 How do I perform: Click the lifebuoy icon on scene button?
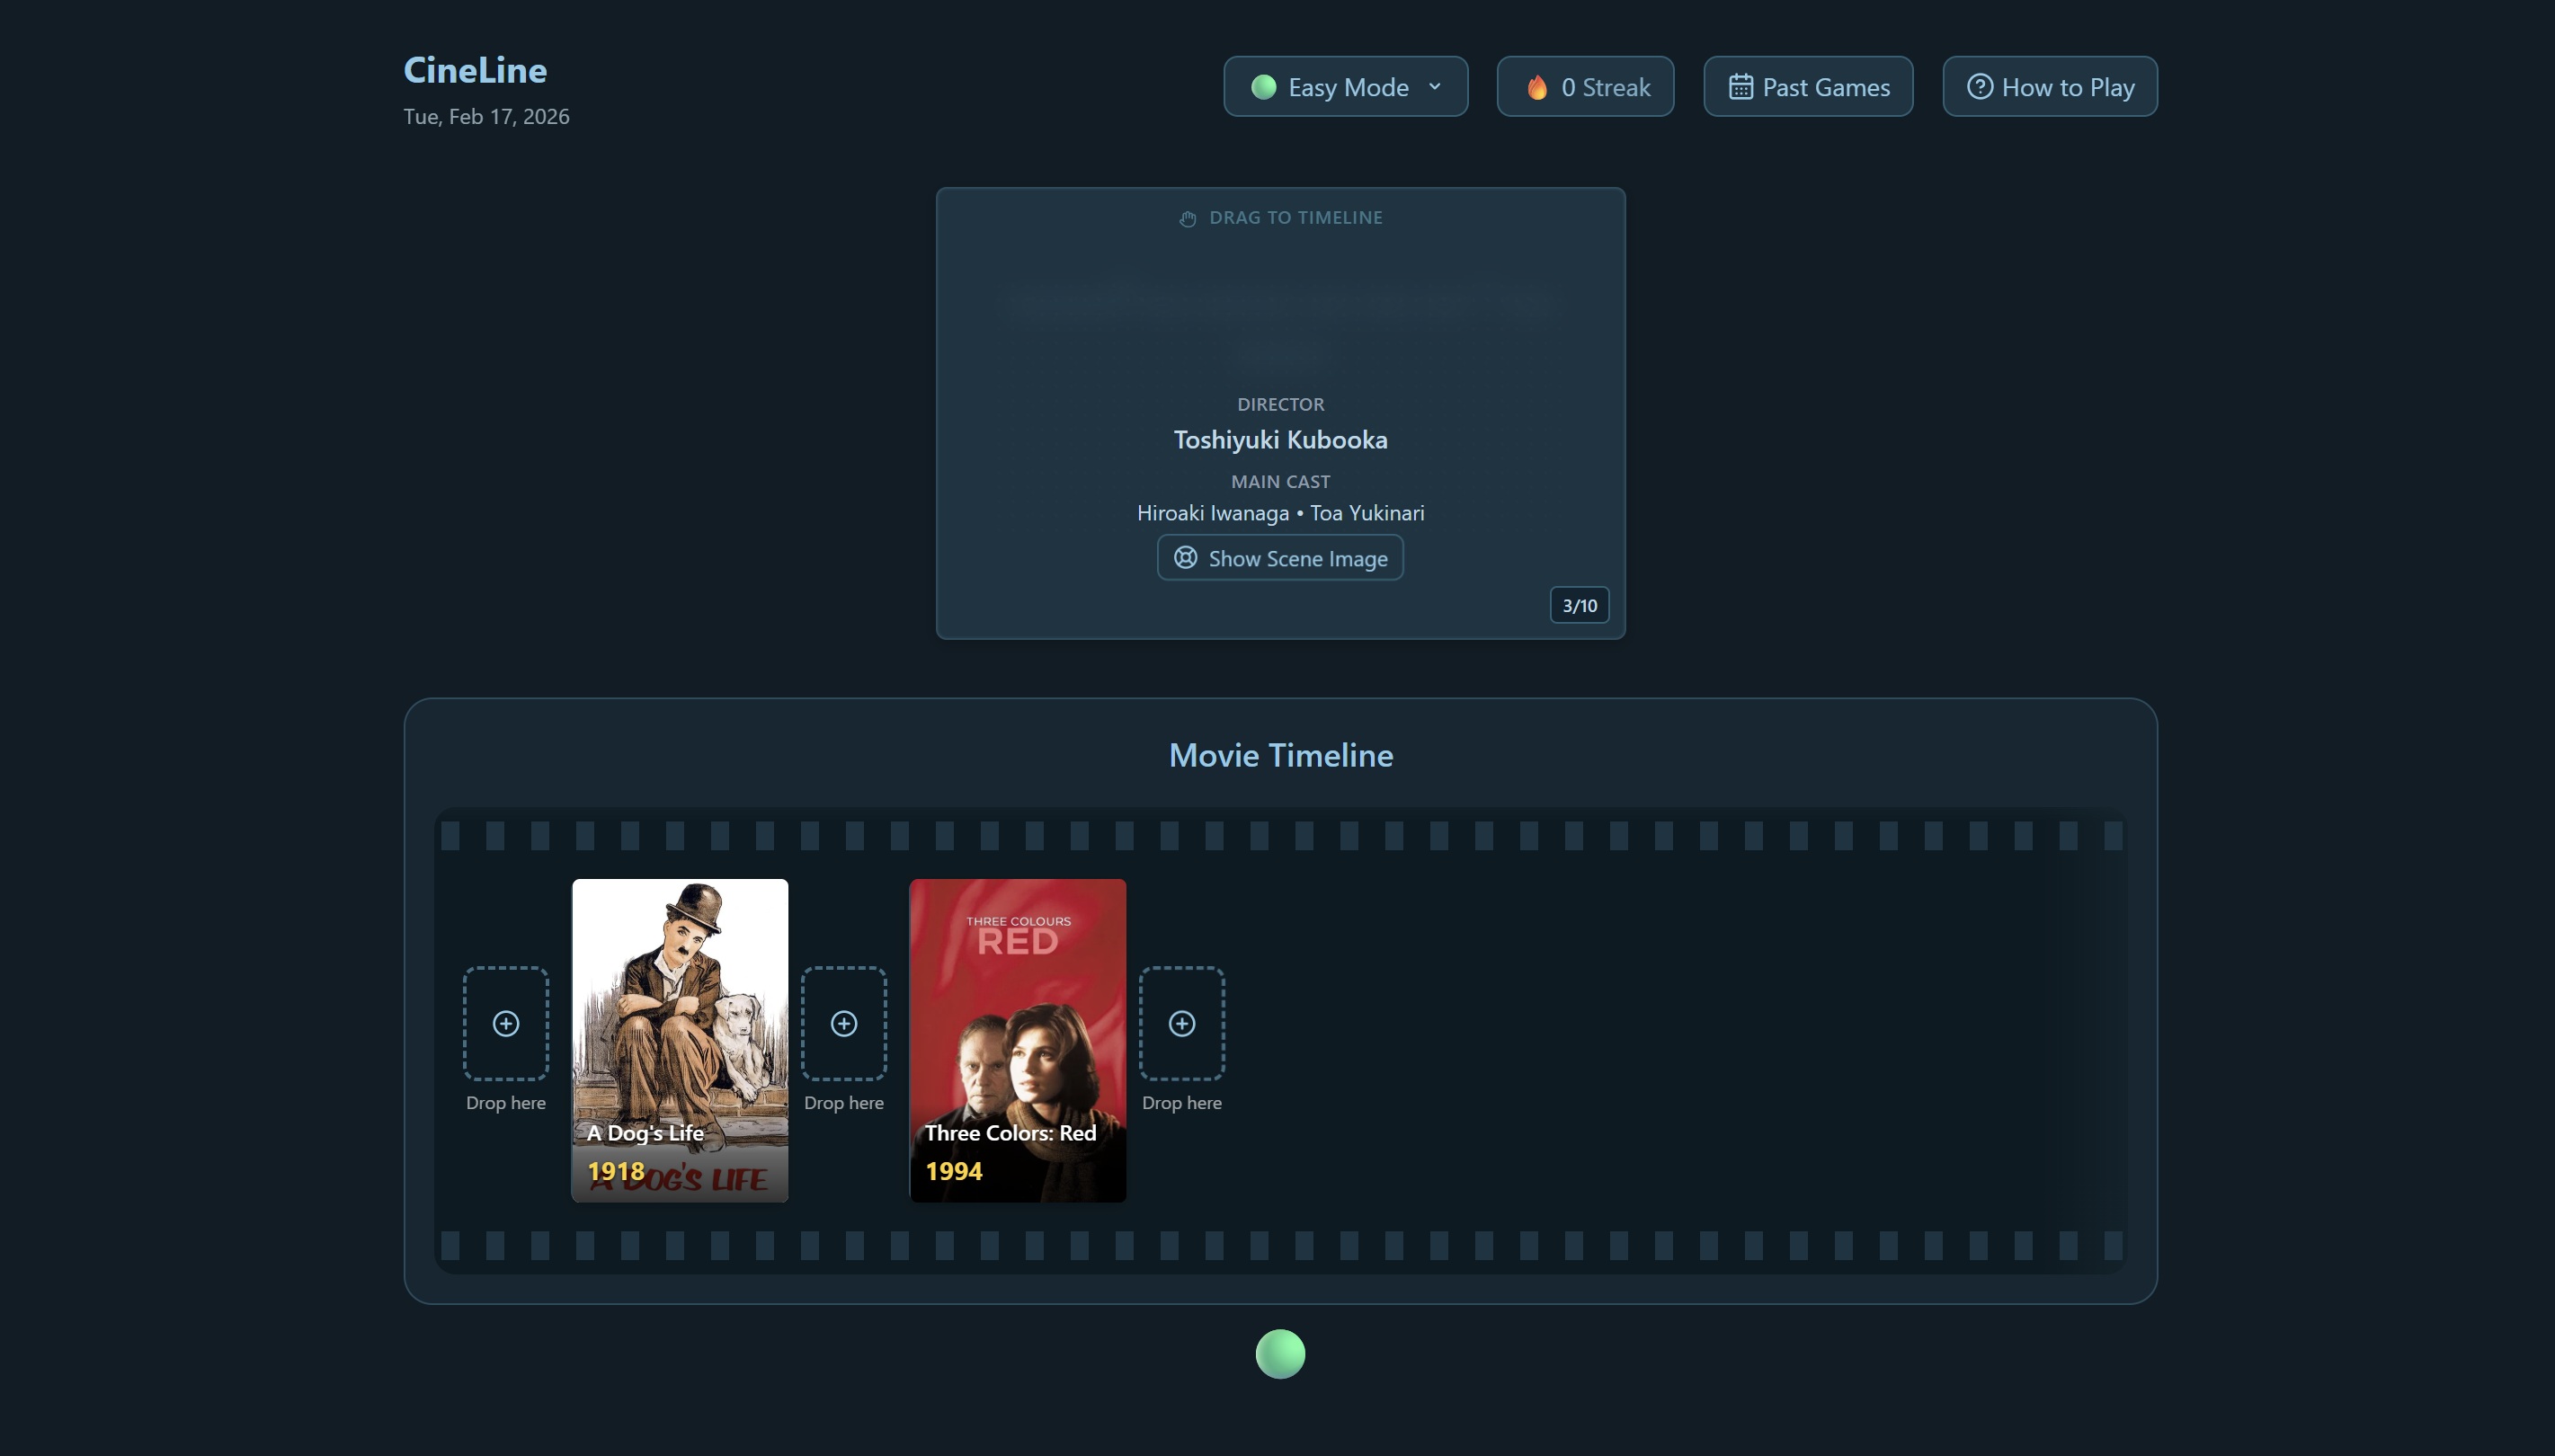tap(1185, 558)
